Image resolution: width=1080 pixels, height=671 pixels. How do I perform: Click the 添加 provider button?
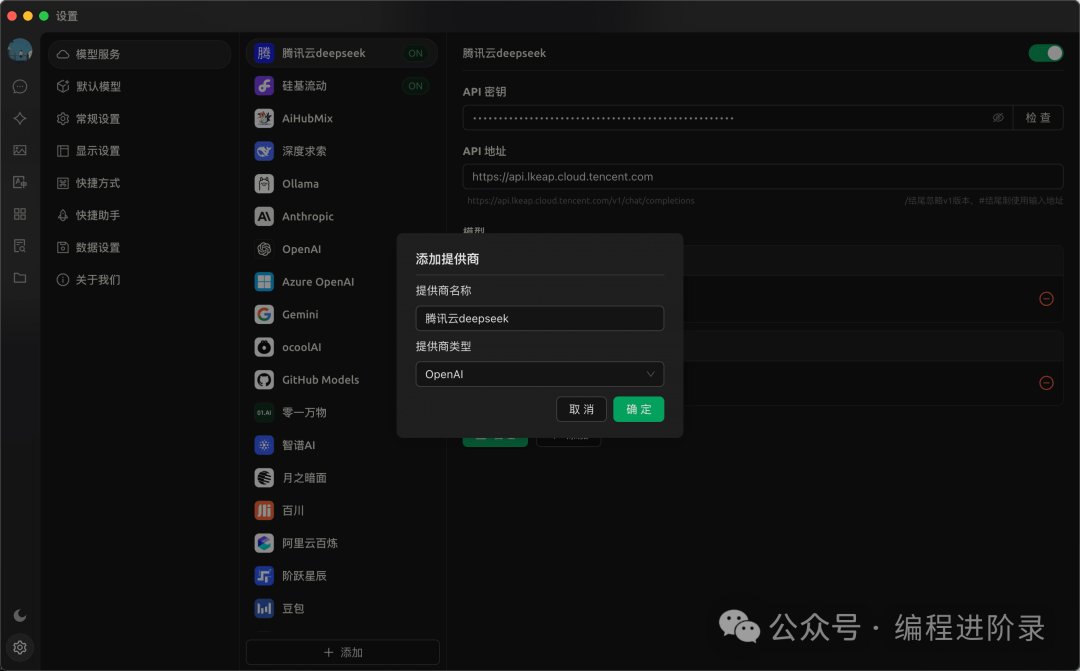coord(343,652)
